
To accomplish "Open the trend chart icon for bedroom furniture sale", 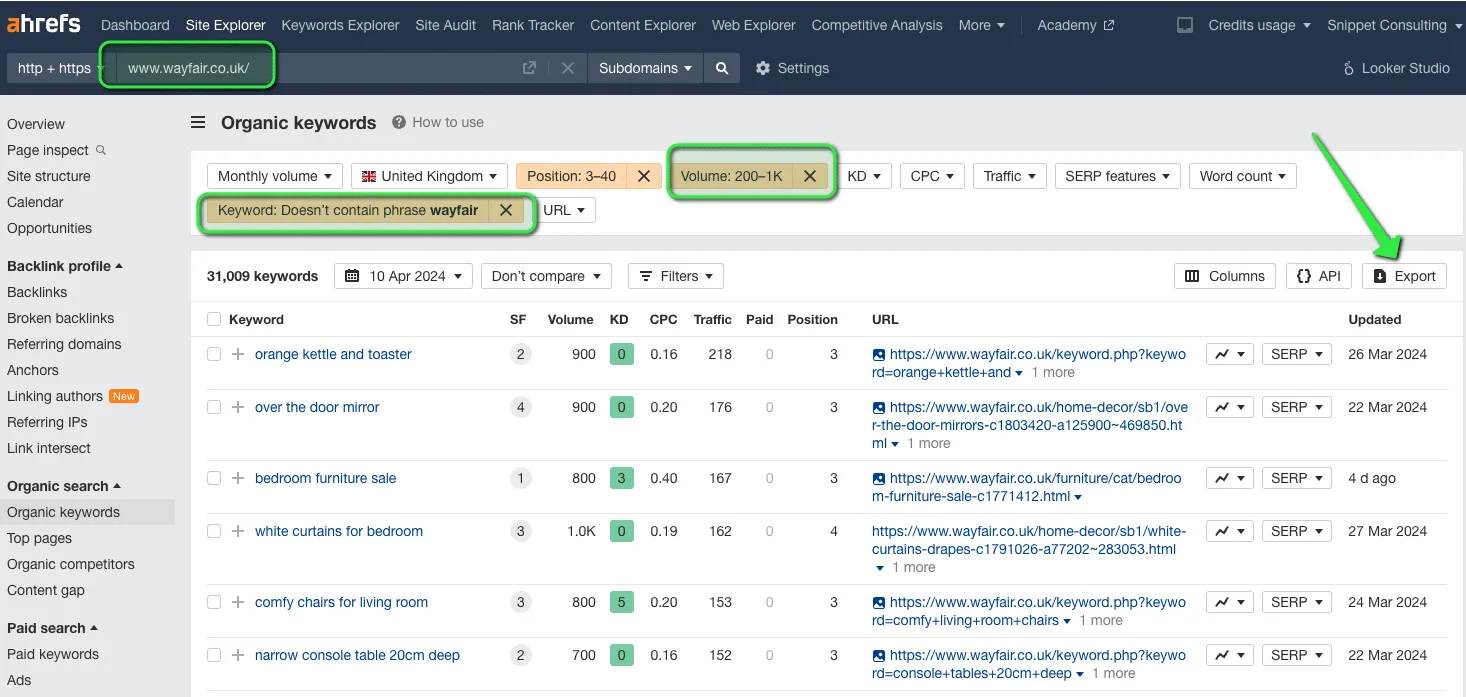I will pos(1229,478).
